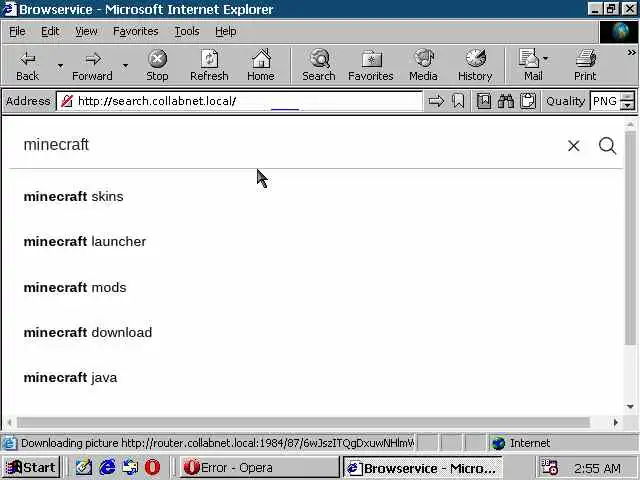Go to the Home page
This screenshot has height=480, width=640.
[x=261, y=65]
